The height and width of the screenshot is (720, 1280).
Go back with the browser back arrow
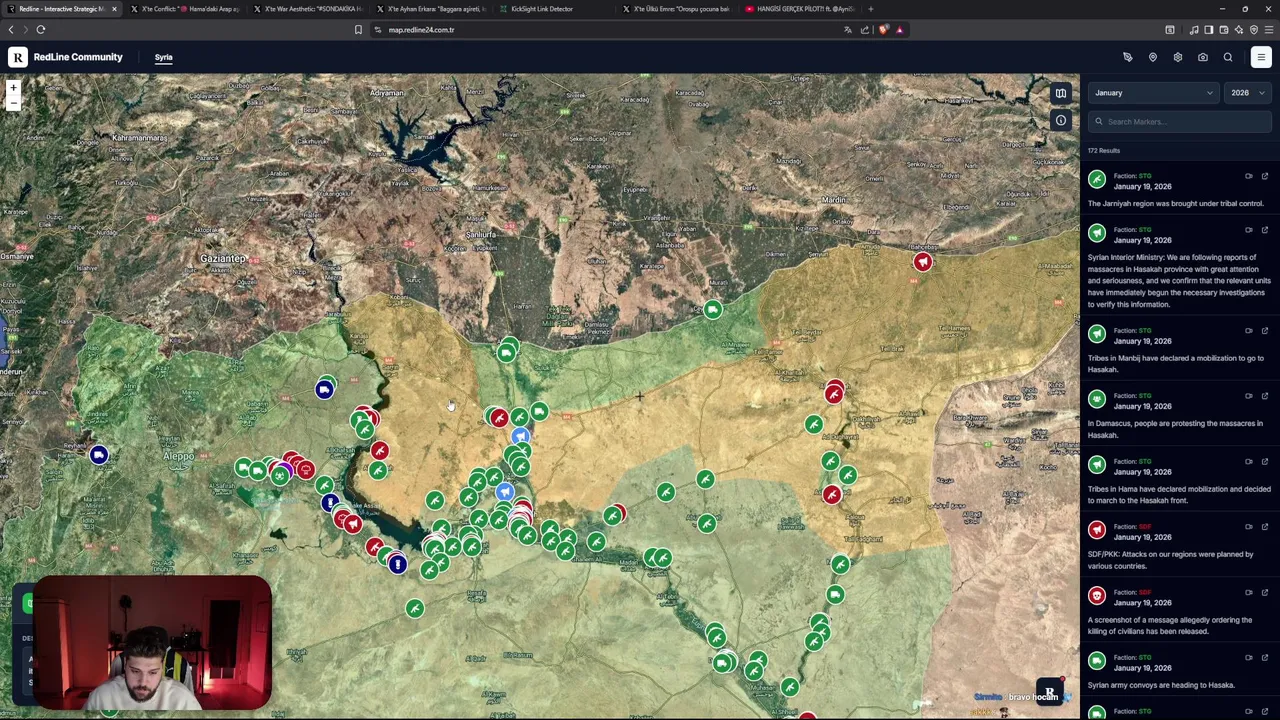point(11,30)
